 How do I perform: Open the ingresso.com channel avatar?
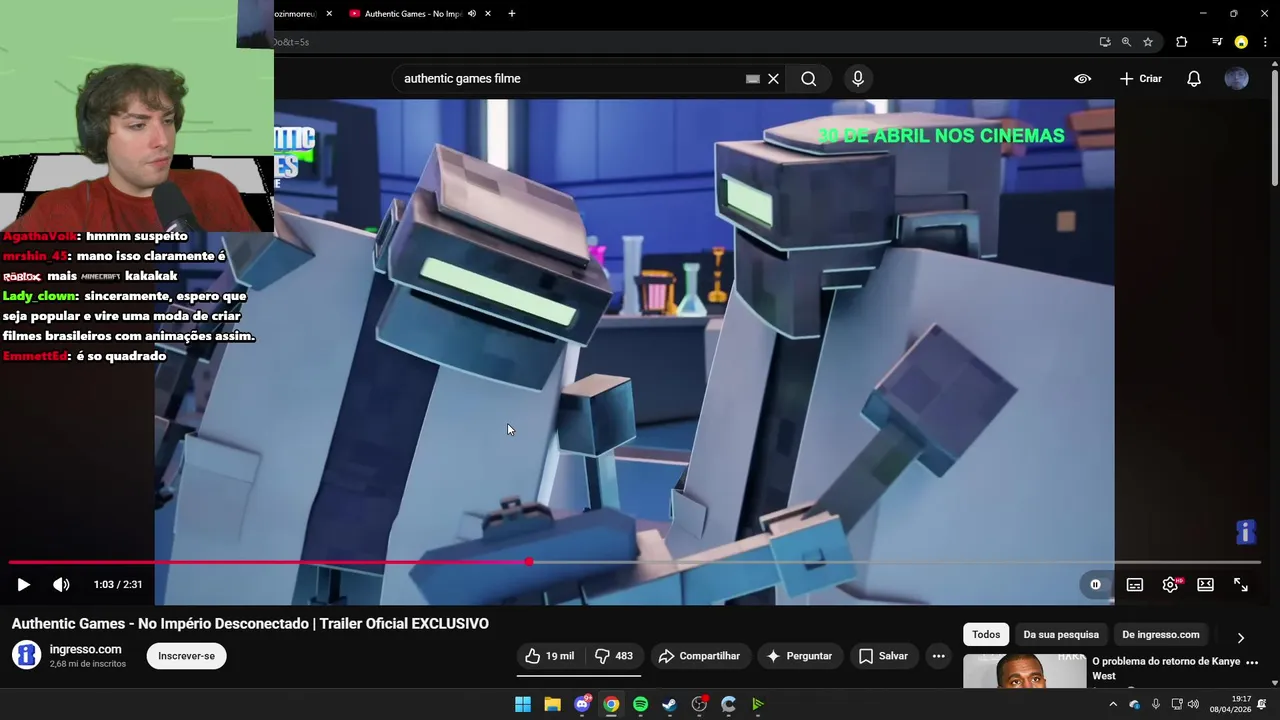26,656
